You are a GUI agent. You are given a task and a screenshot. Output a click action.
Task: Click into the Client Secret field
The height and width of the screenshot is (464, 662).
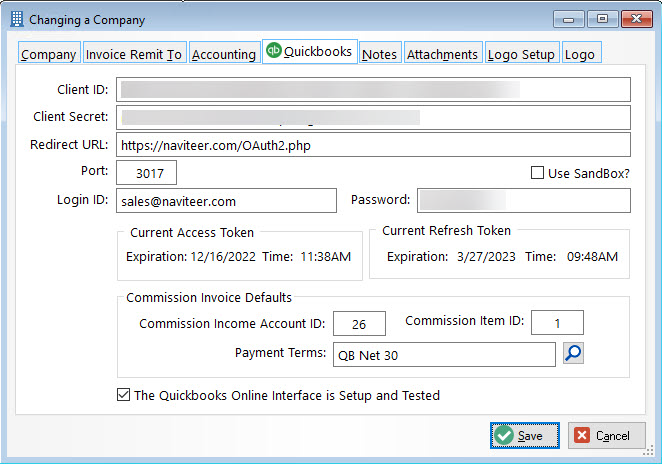pyautogui.click(x=373, y=117)
